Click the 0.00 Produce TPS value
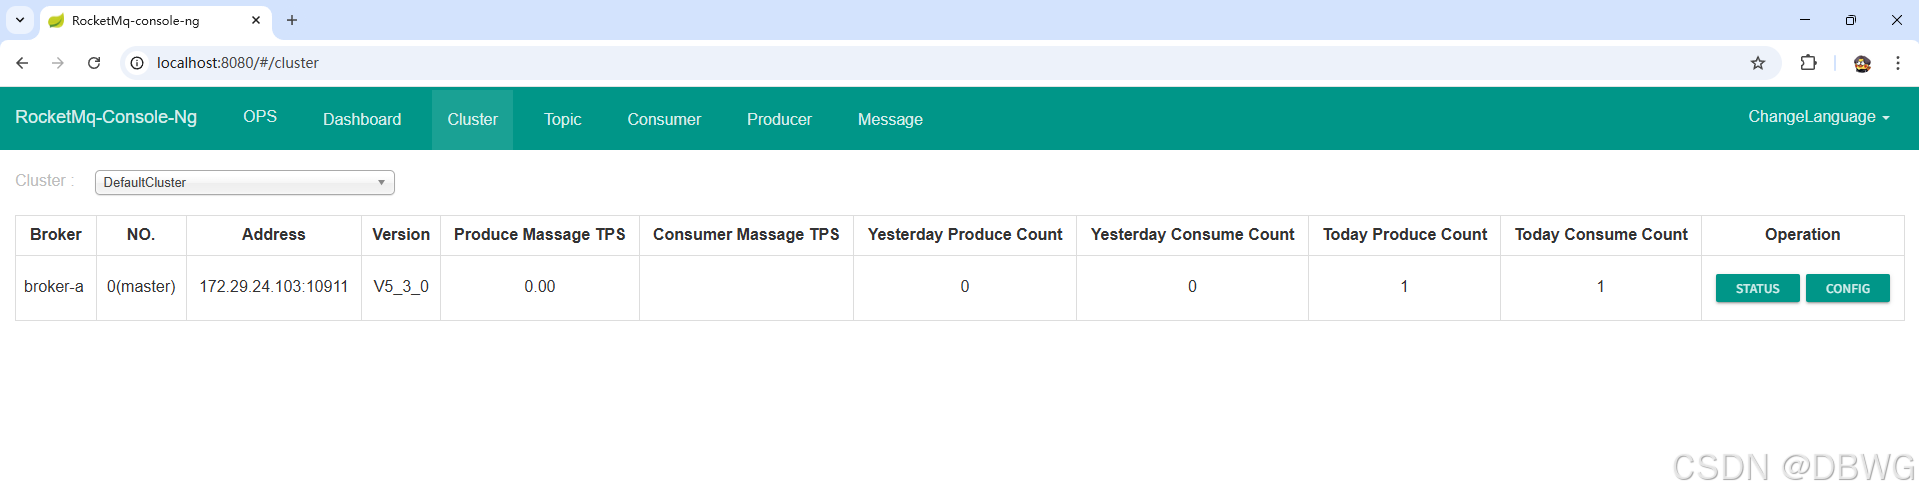The width and height of the screenshot is (1919, 499). pos(540,287)
